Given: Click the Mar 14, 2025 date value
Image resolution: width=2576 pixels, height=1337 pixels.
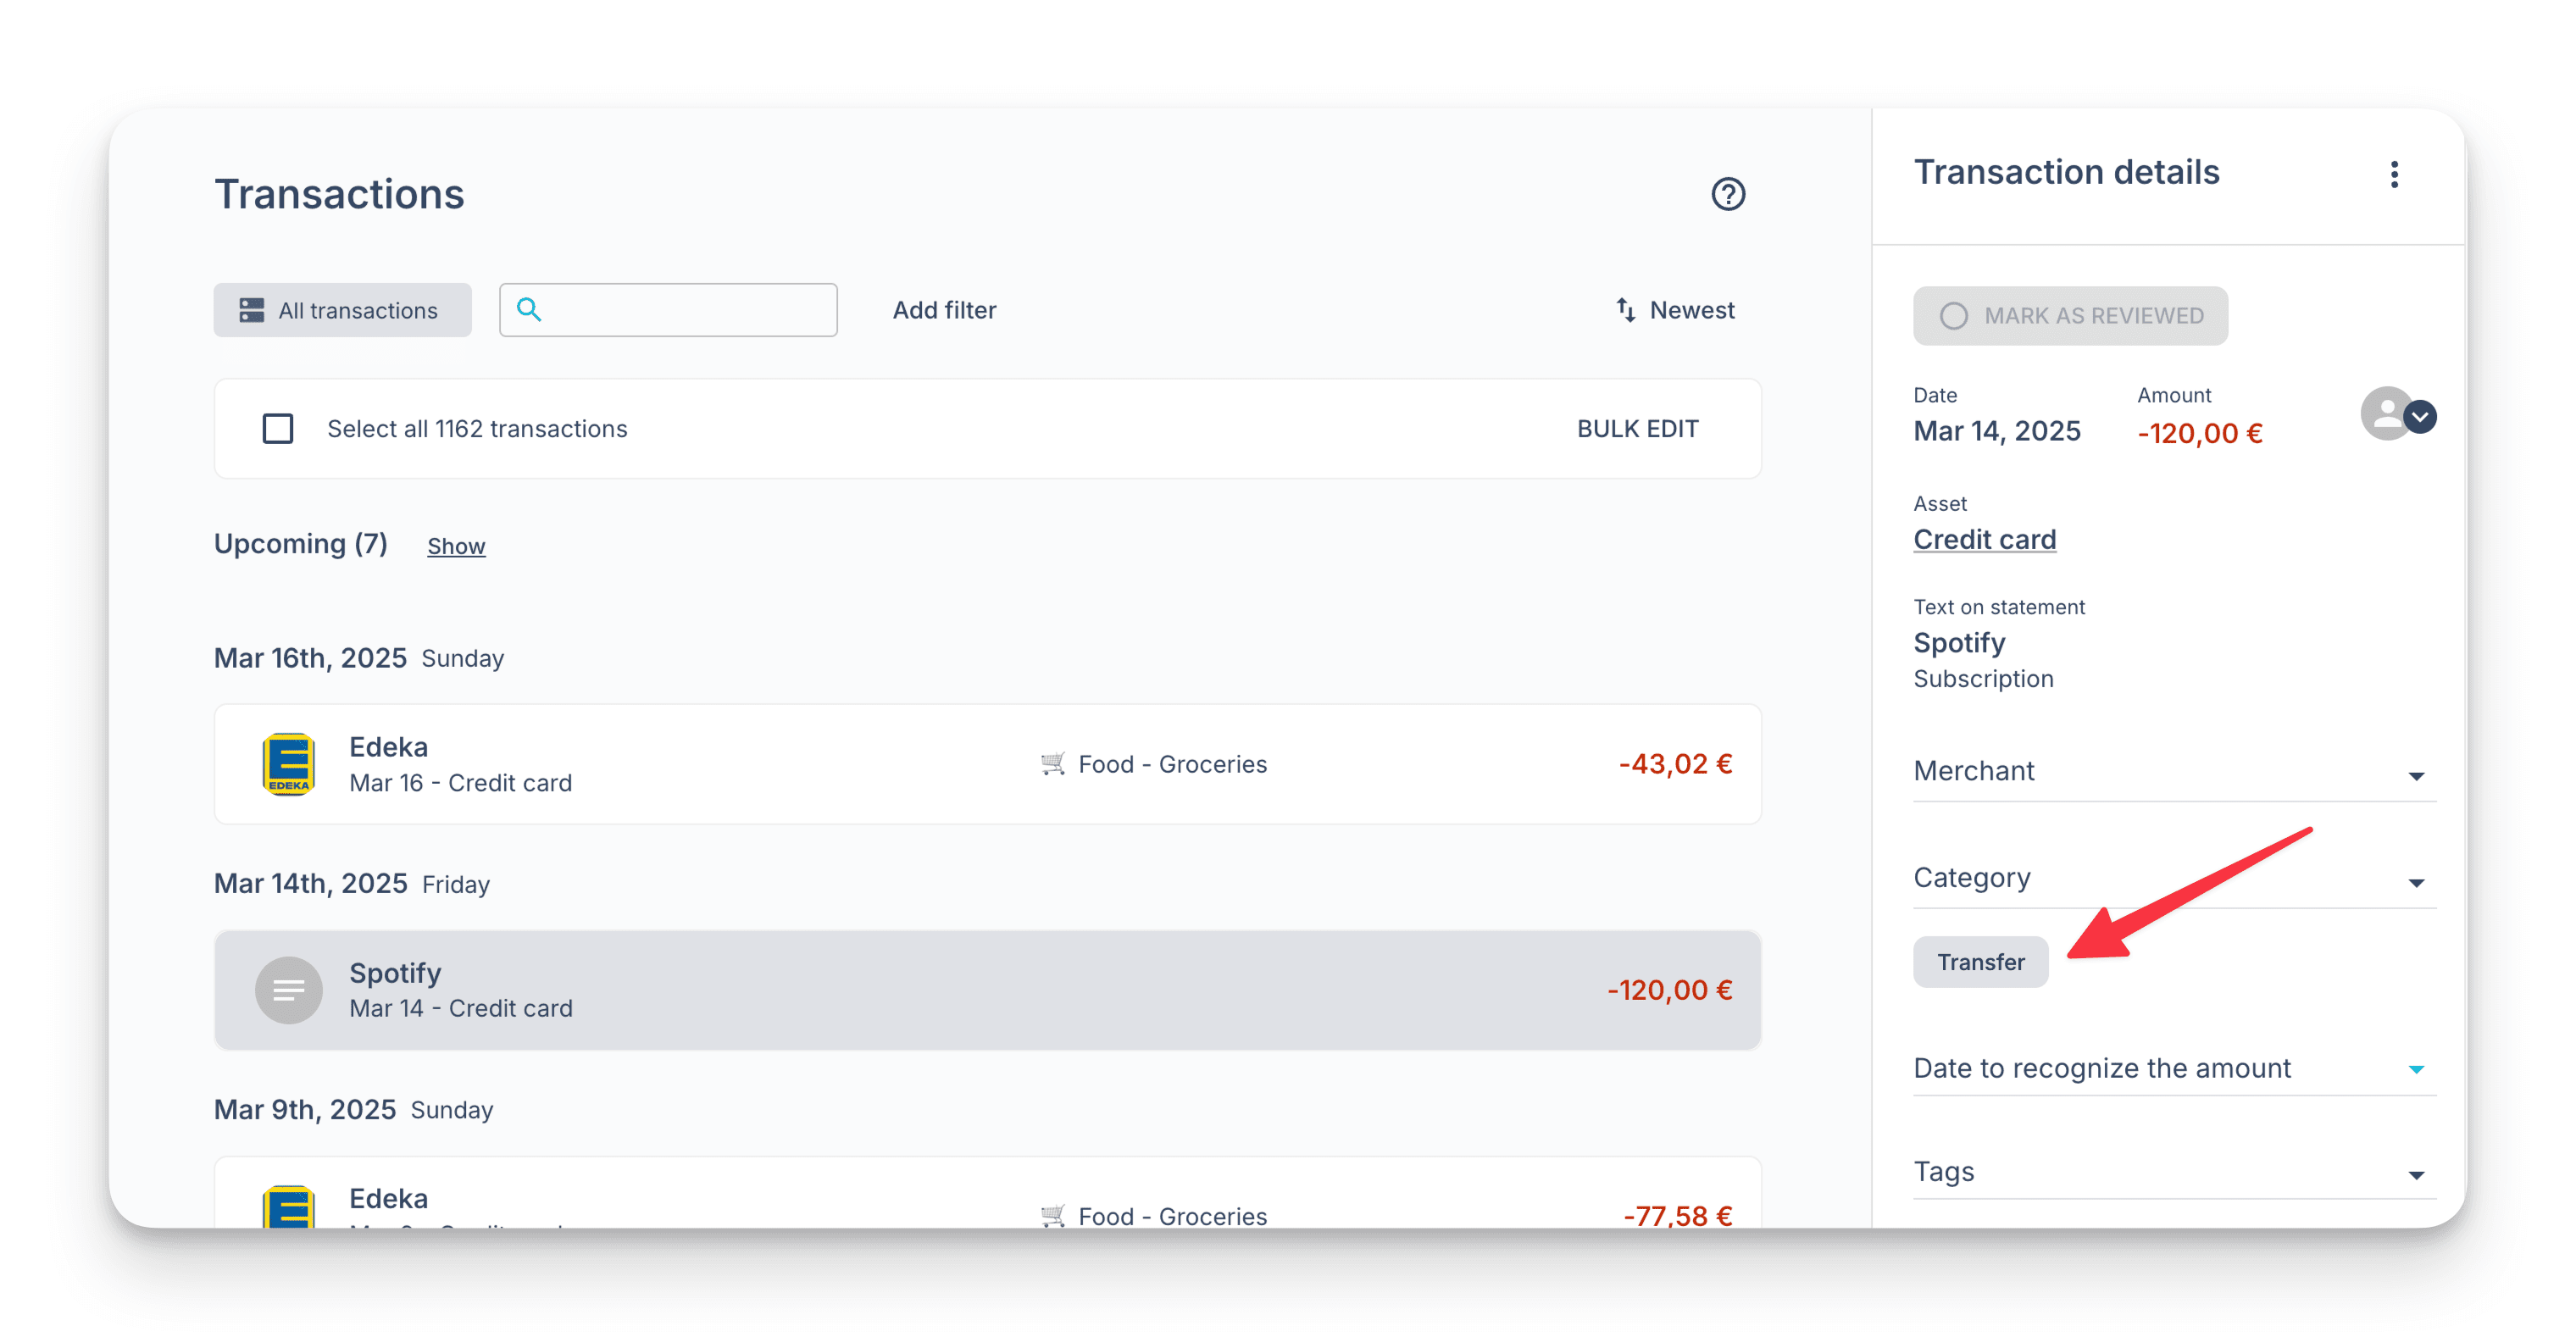Looking at the screenshot, I should coord(1996,431).
